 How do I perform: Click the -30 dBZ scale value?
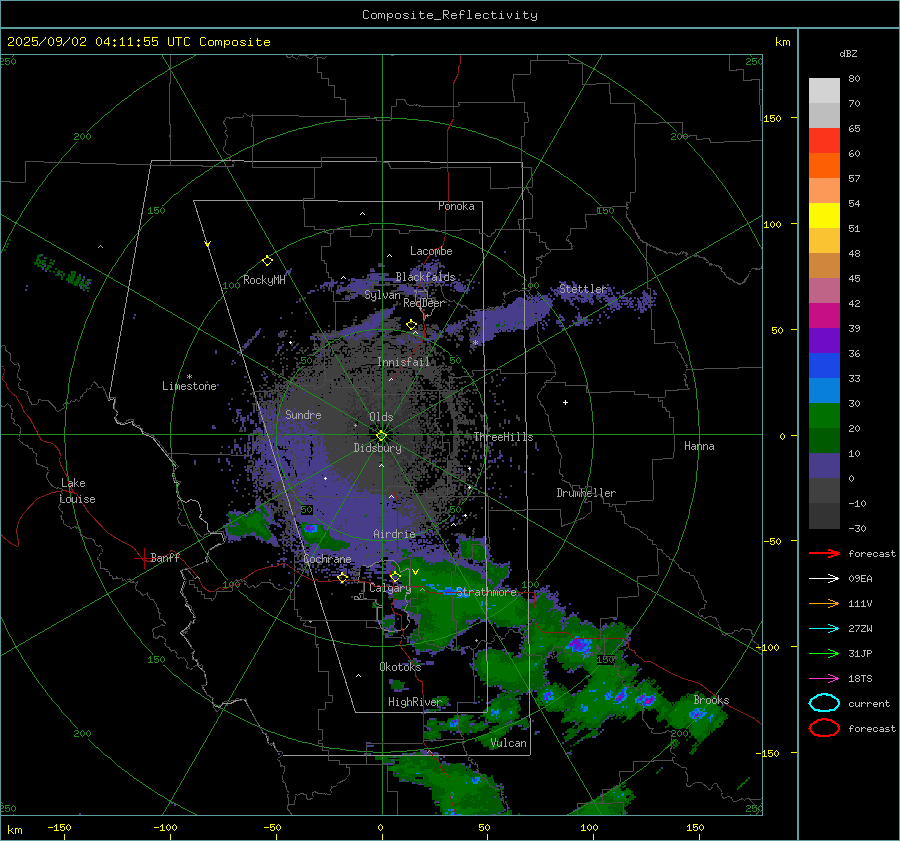857,528
